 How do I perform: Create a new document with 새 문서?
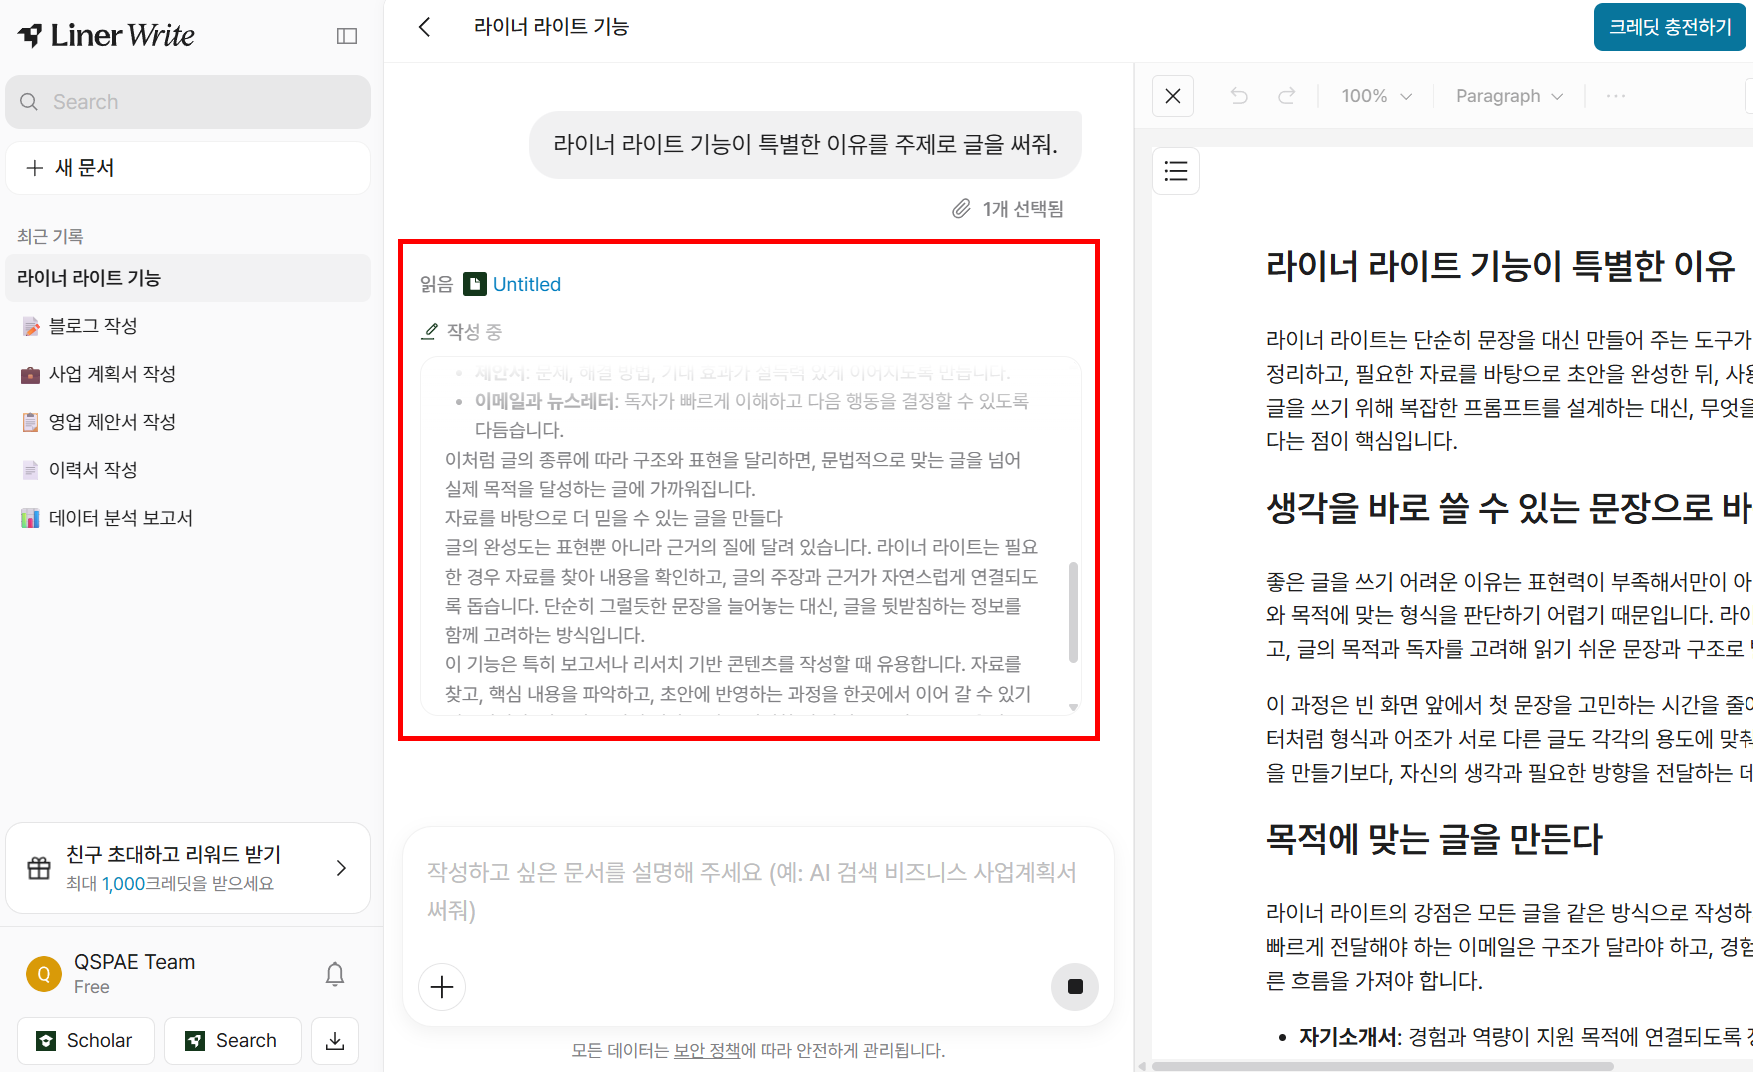point(188,168)
